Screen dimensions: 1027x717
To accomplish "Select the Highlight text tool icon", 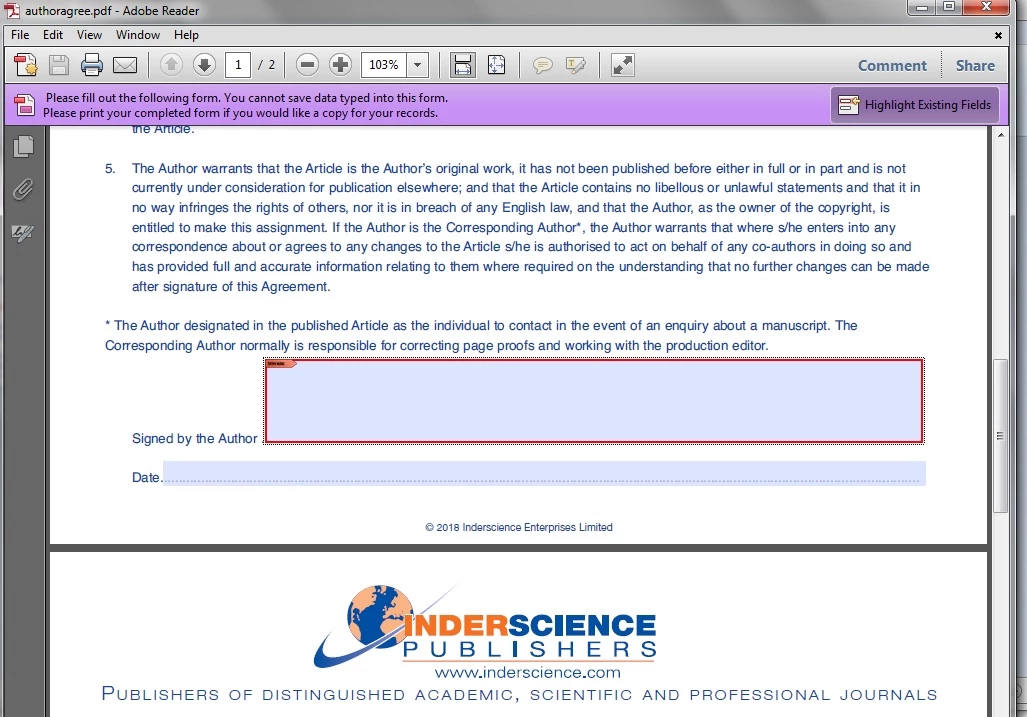I will tap(576, 65).
